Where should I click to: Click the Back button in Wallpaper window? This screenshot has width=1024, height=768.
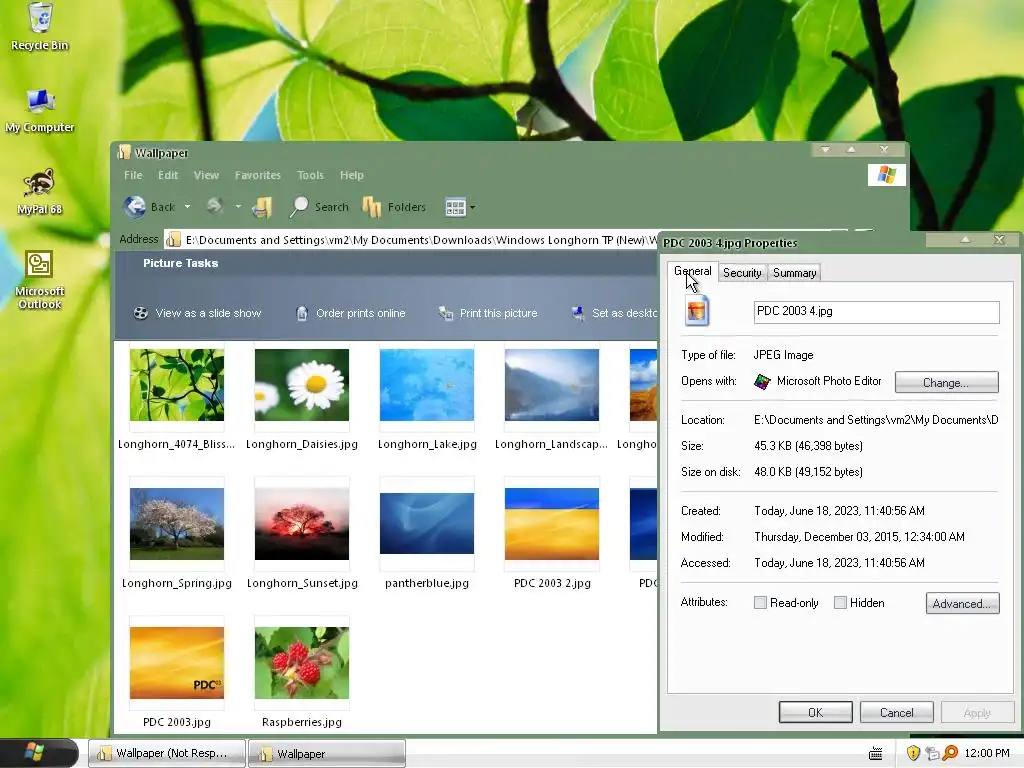click(150, 207)
